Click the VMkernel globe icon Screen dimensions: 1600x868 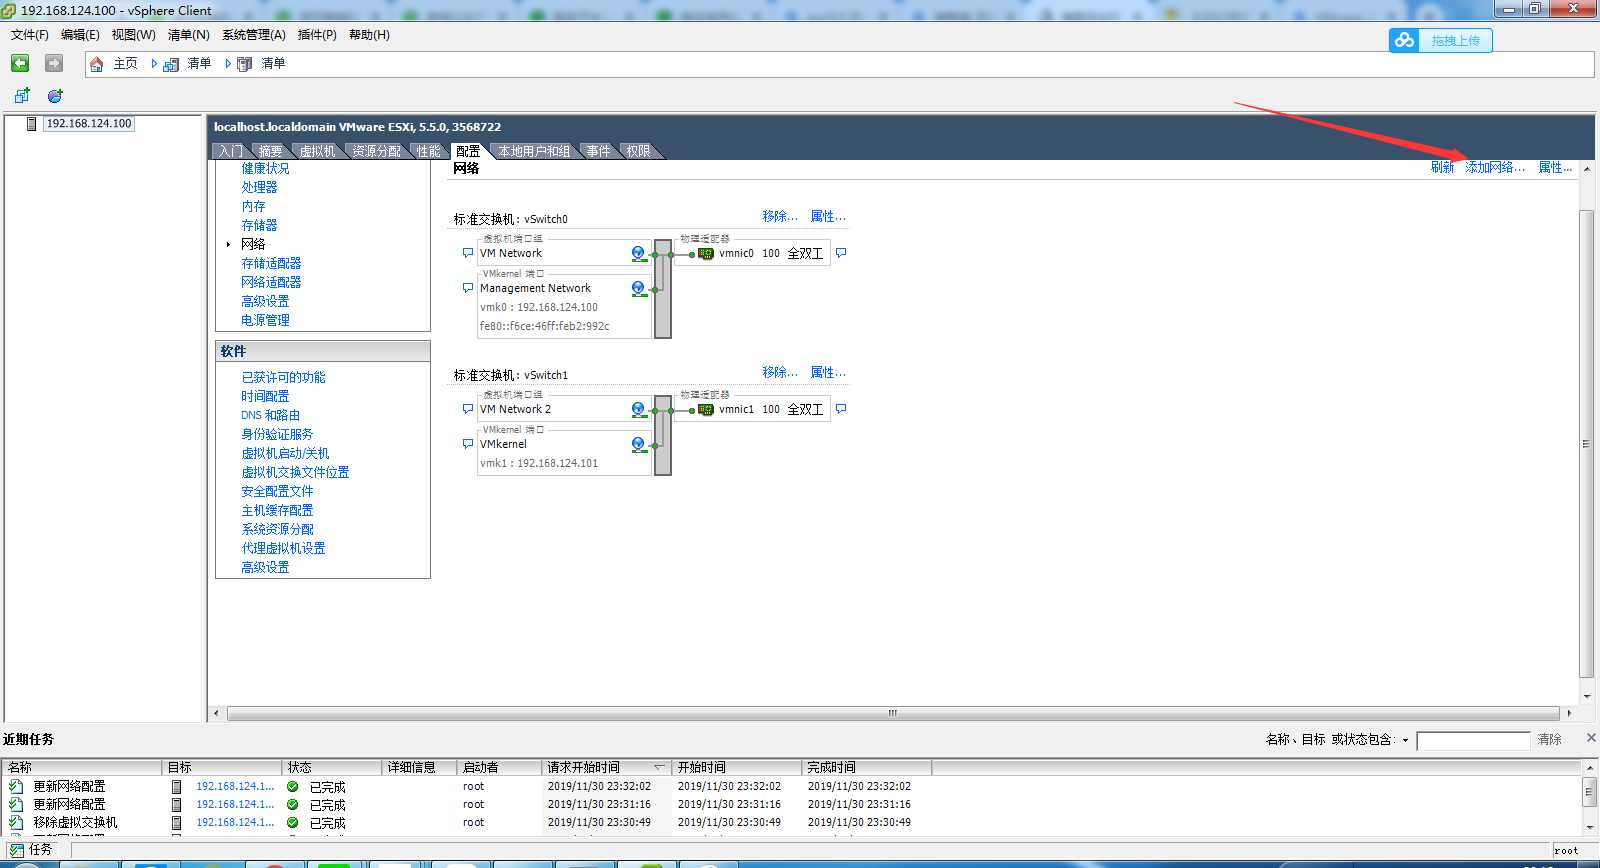638,445
